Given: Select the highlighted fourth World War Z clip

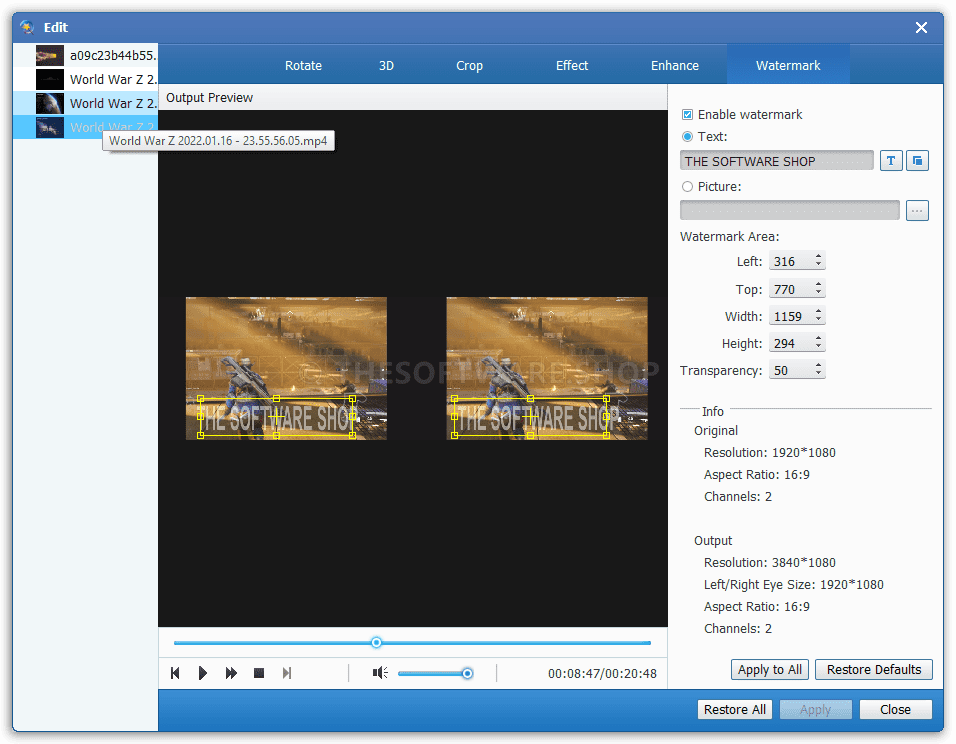Looking at the screenshot, I should point(85,127).
